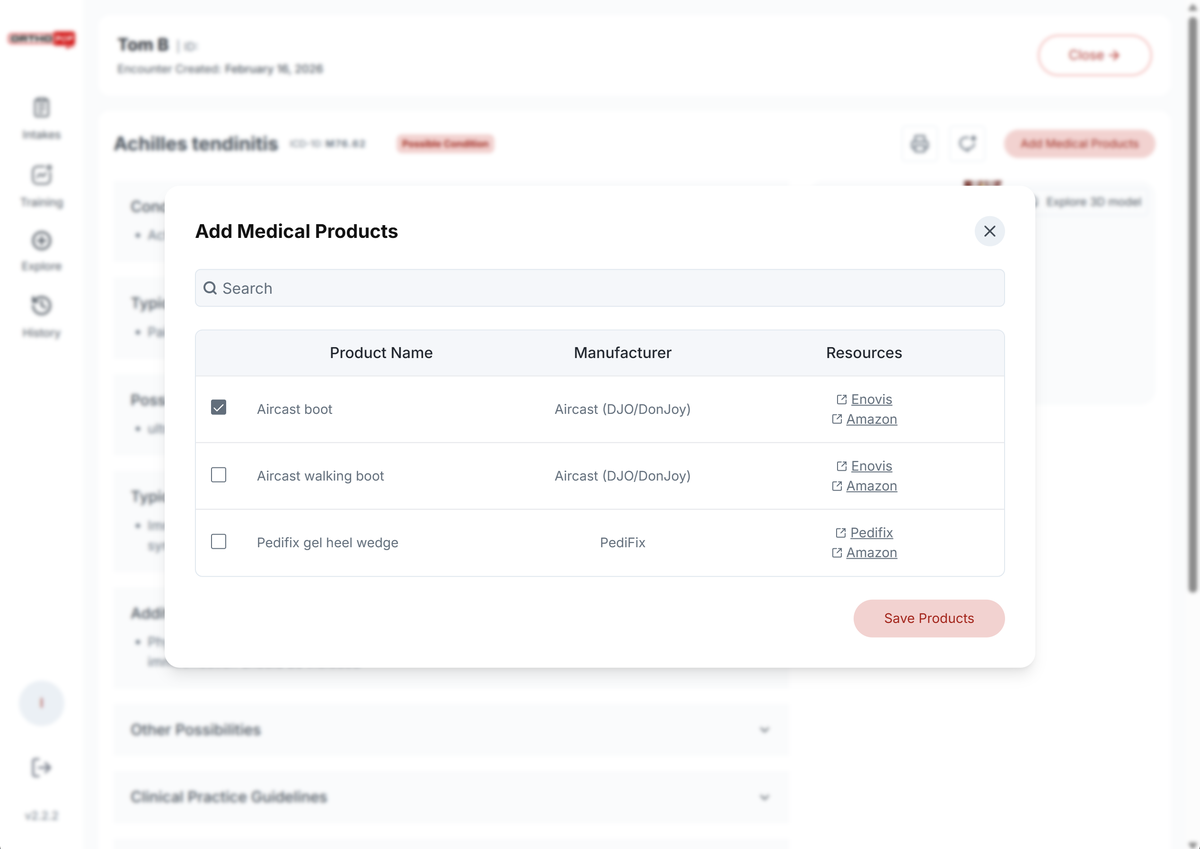
Task: Click the Save Products button
Action: [x=928, y=618]
